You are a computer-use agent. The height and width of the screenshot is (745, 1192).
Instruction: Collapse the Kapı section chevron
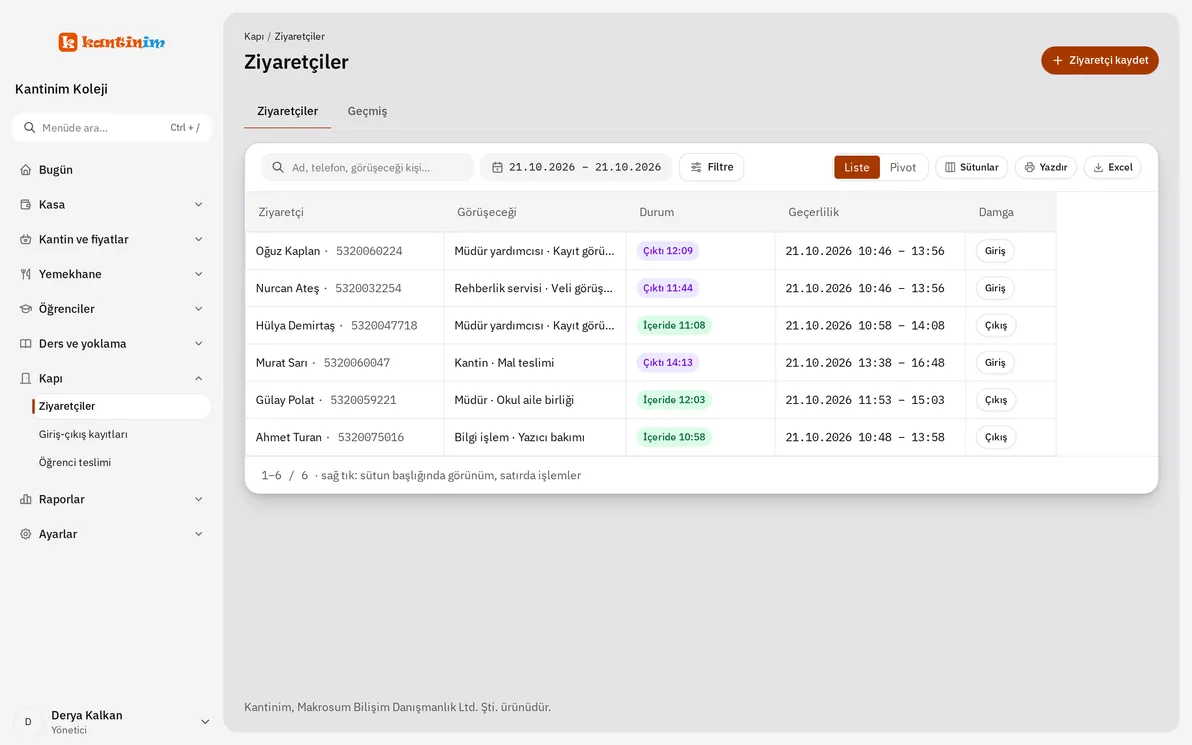tap(198, 379)
